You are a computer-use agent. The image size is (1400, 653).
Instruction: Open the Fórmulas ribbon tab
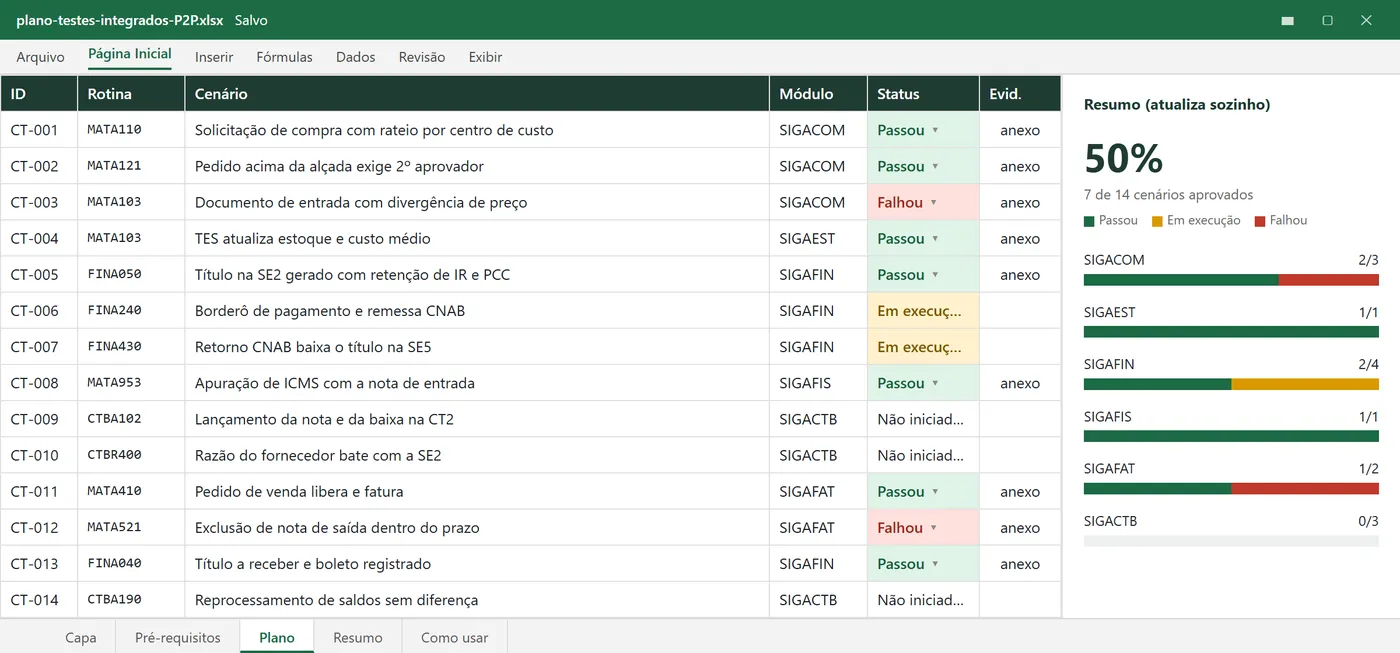coord(284,57)
